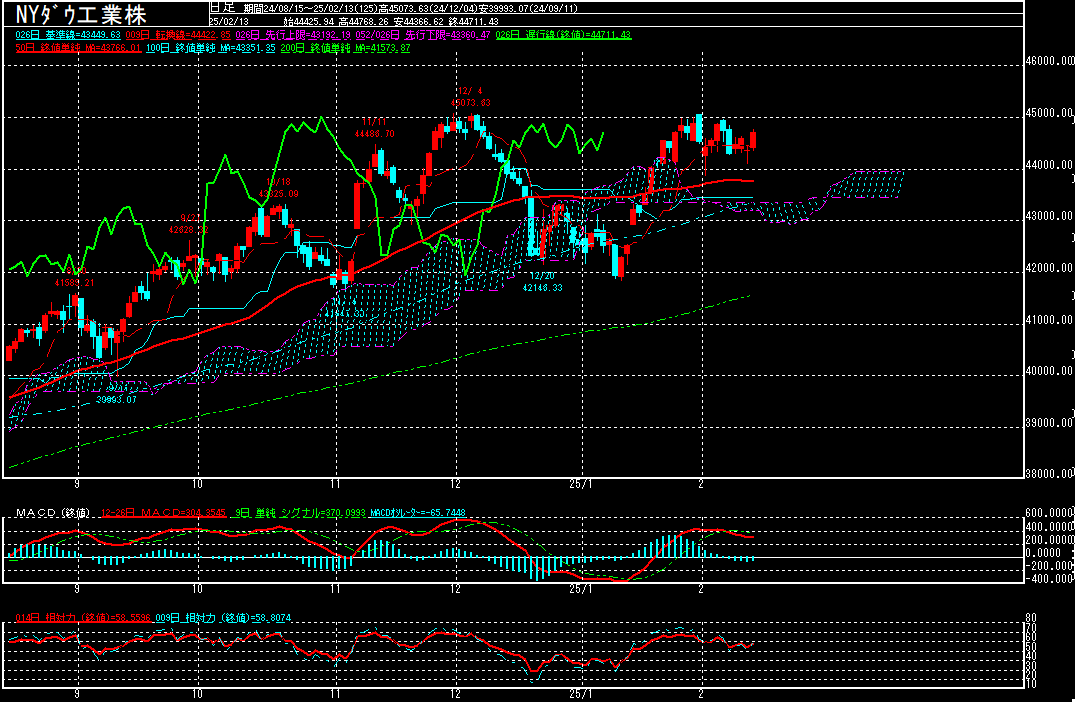Select the 200.0000 MACD axis label
1076x702 pixels.
pyautogui.click(x=1049, y=539)
